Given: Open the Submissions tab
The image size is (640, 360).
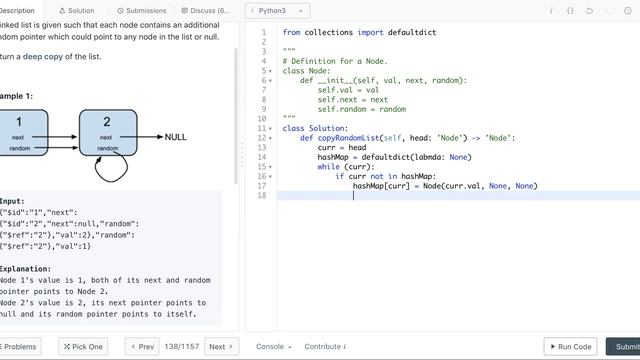Looking at the screenshot, I should (x=142, y=11).
